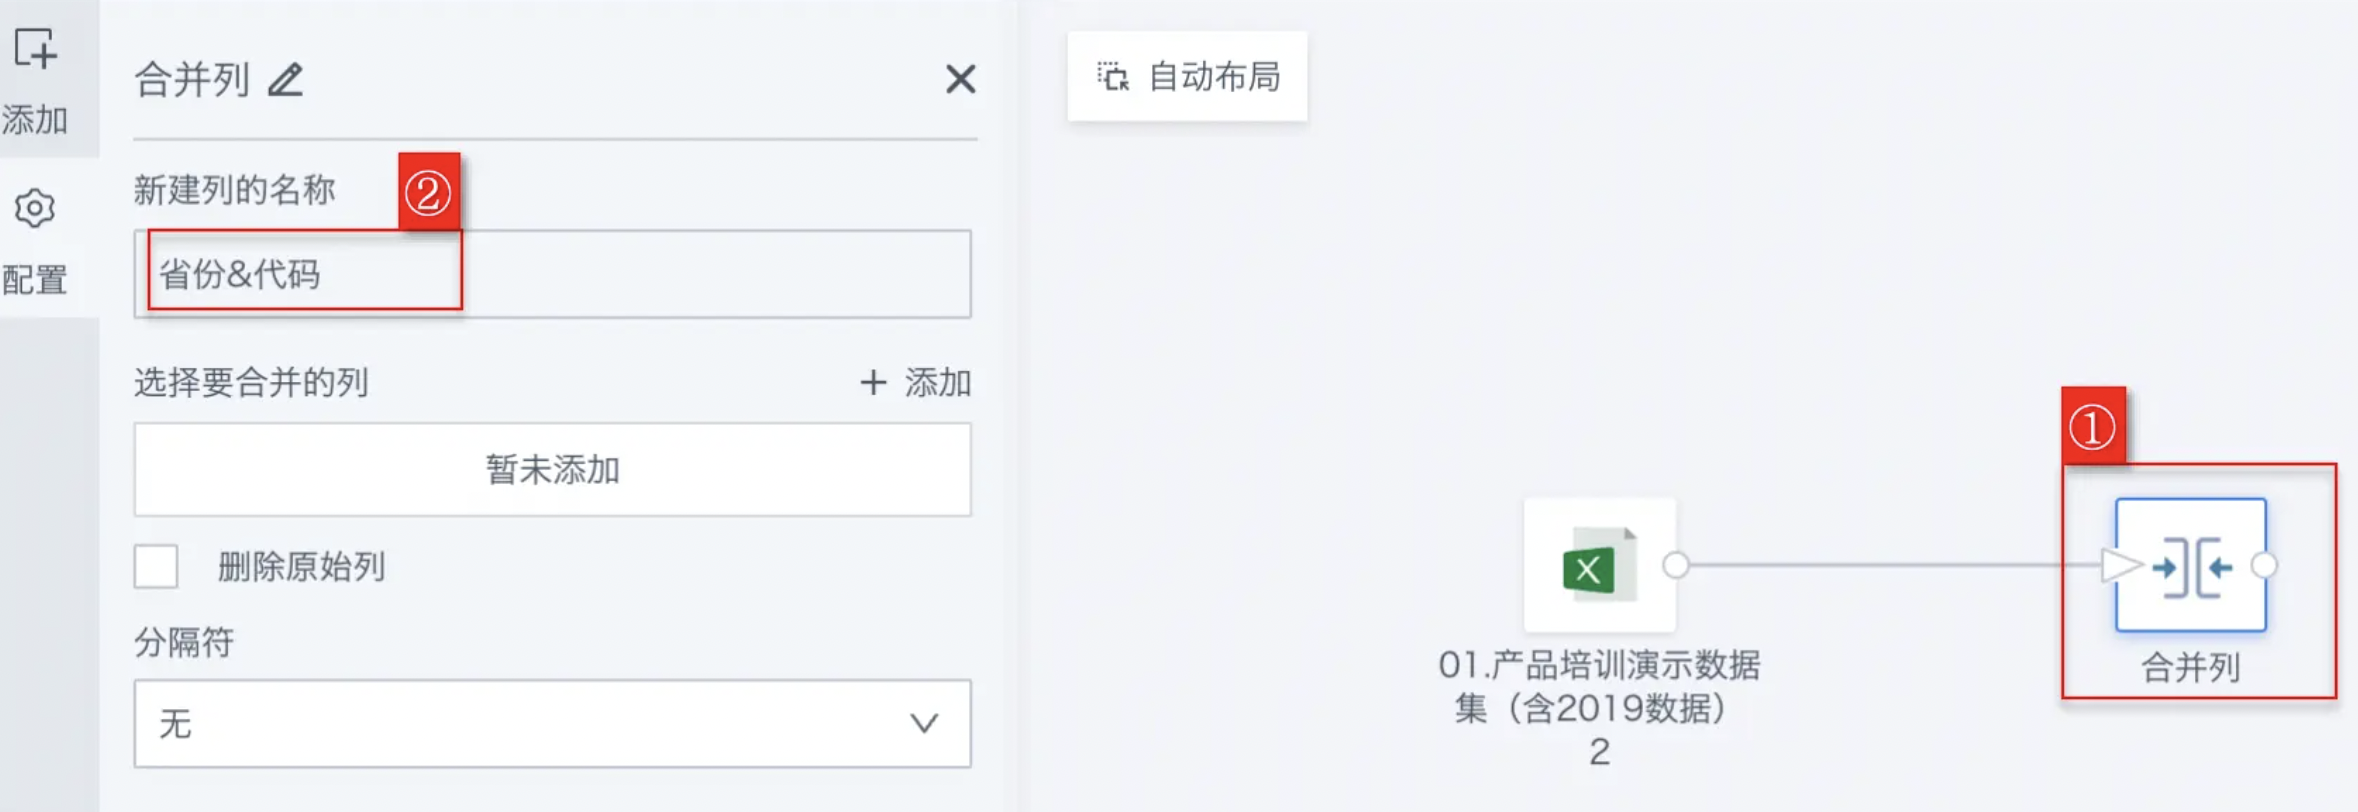Select the Excel dataset node
This screenshot has height=812, width=2358.
pos(1599,565)
